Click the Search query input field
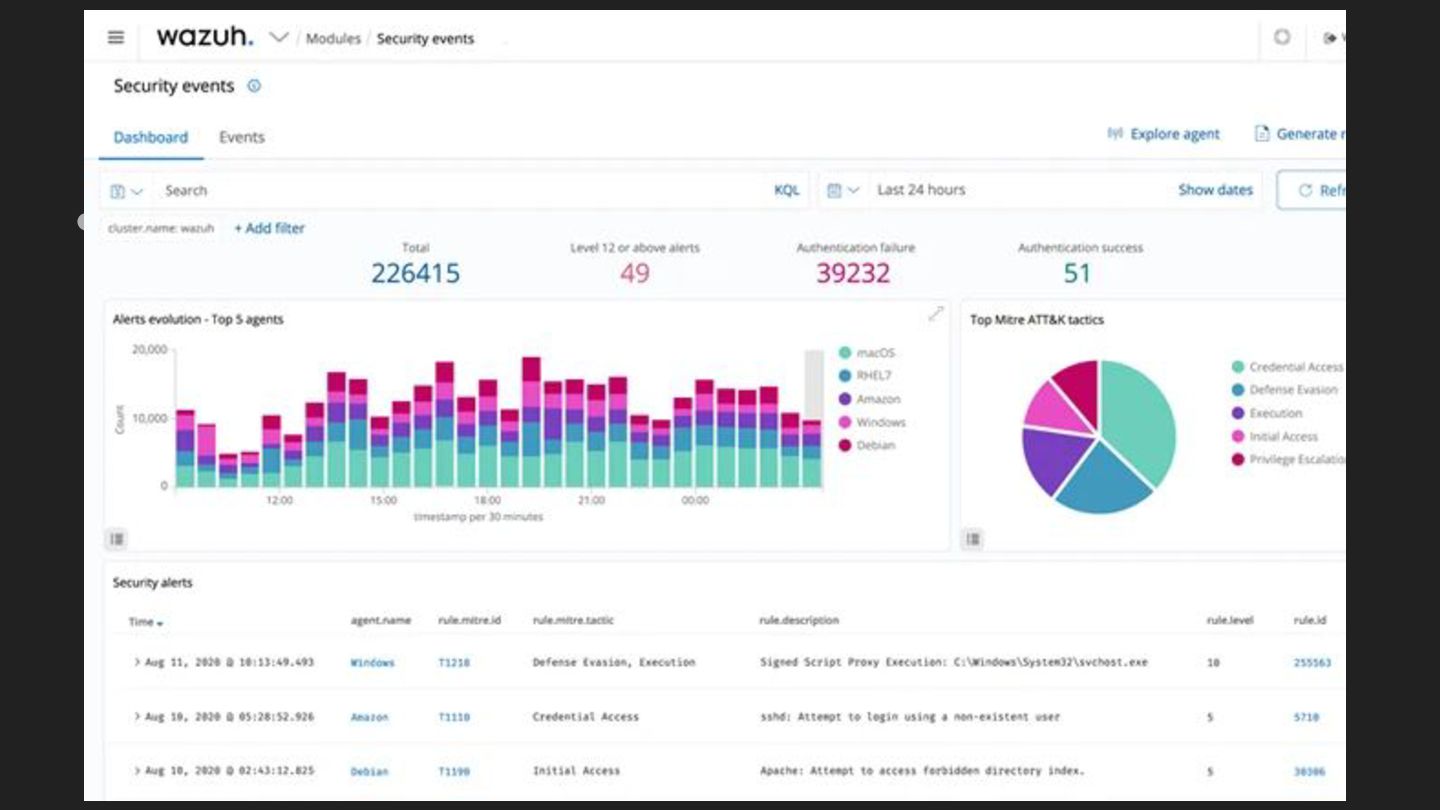 460,190
